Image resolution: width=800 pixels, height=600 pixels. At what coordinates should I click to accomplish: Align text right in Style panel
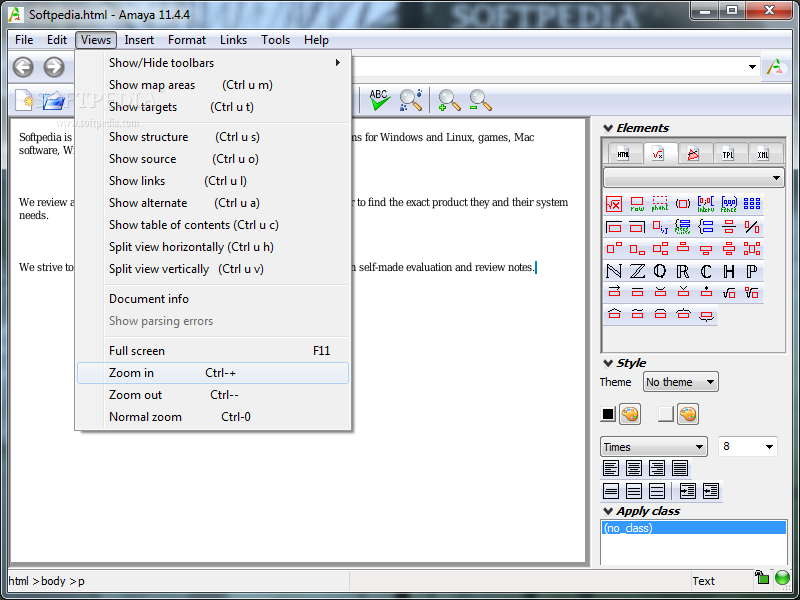pos(657,468)
